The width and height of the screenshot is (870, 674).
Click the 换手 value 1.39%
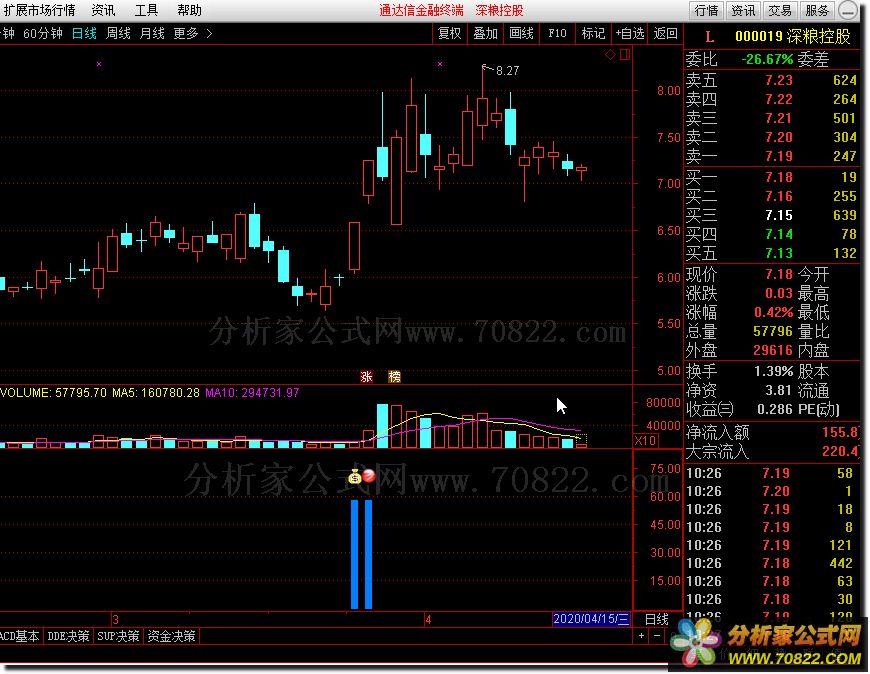pyautogui.click(x=773, y=372)
